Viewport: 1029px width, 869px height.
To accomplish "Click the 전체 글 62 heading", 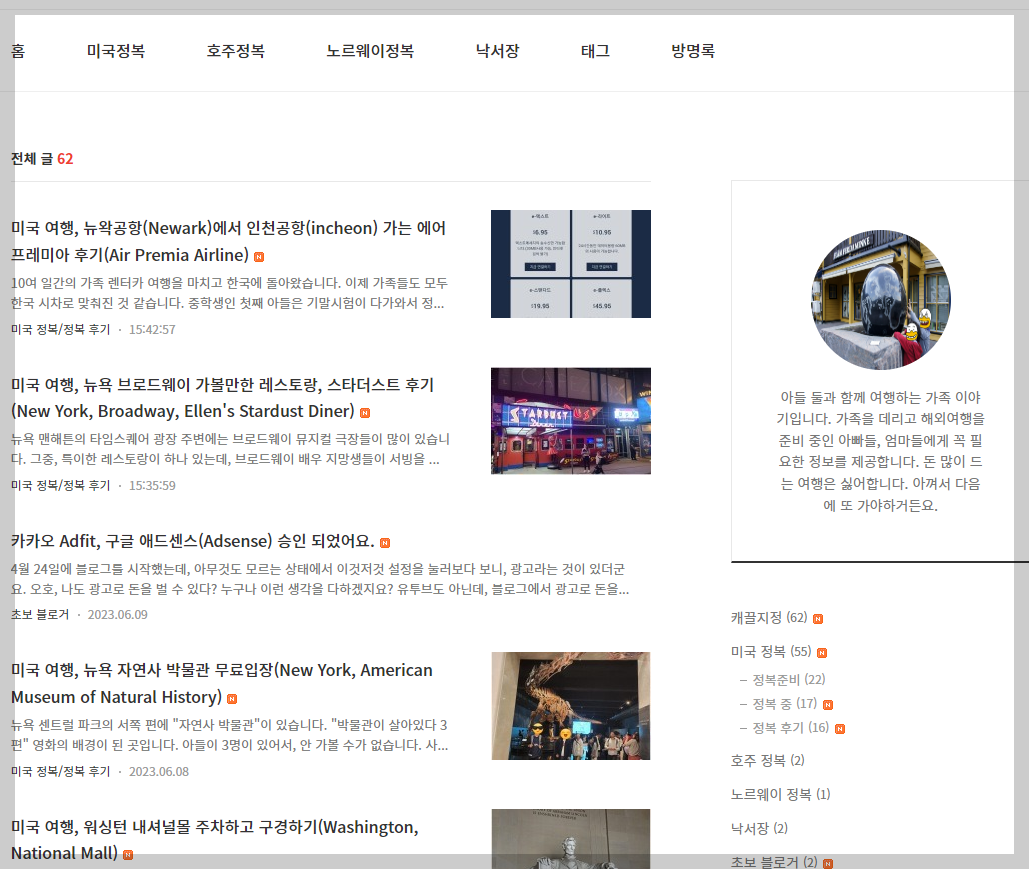I will click(x=42, y=159).
